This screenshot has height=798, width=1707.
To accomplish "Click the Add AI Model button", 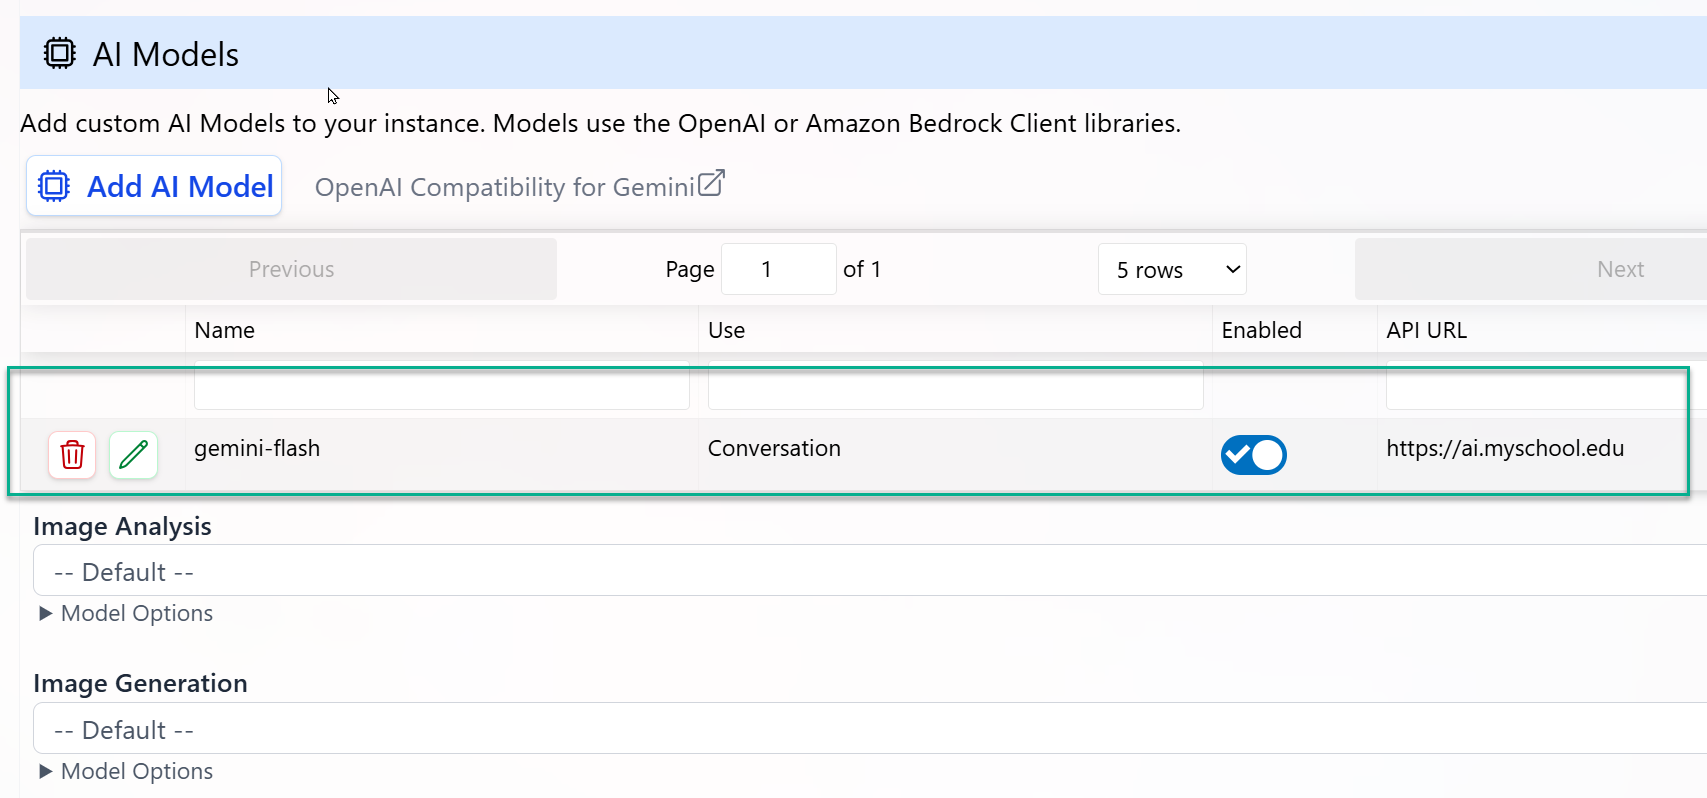I will click(155, 186).
